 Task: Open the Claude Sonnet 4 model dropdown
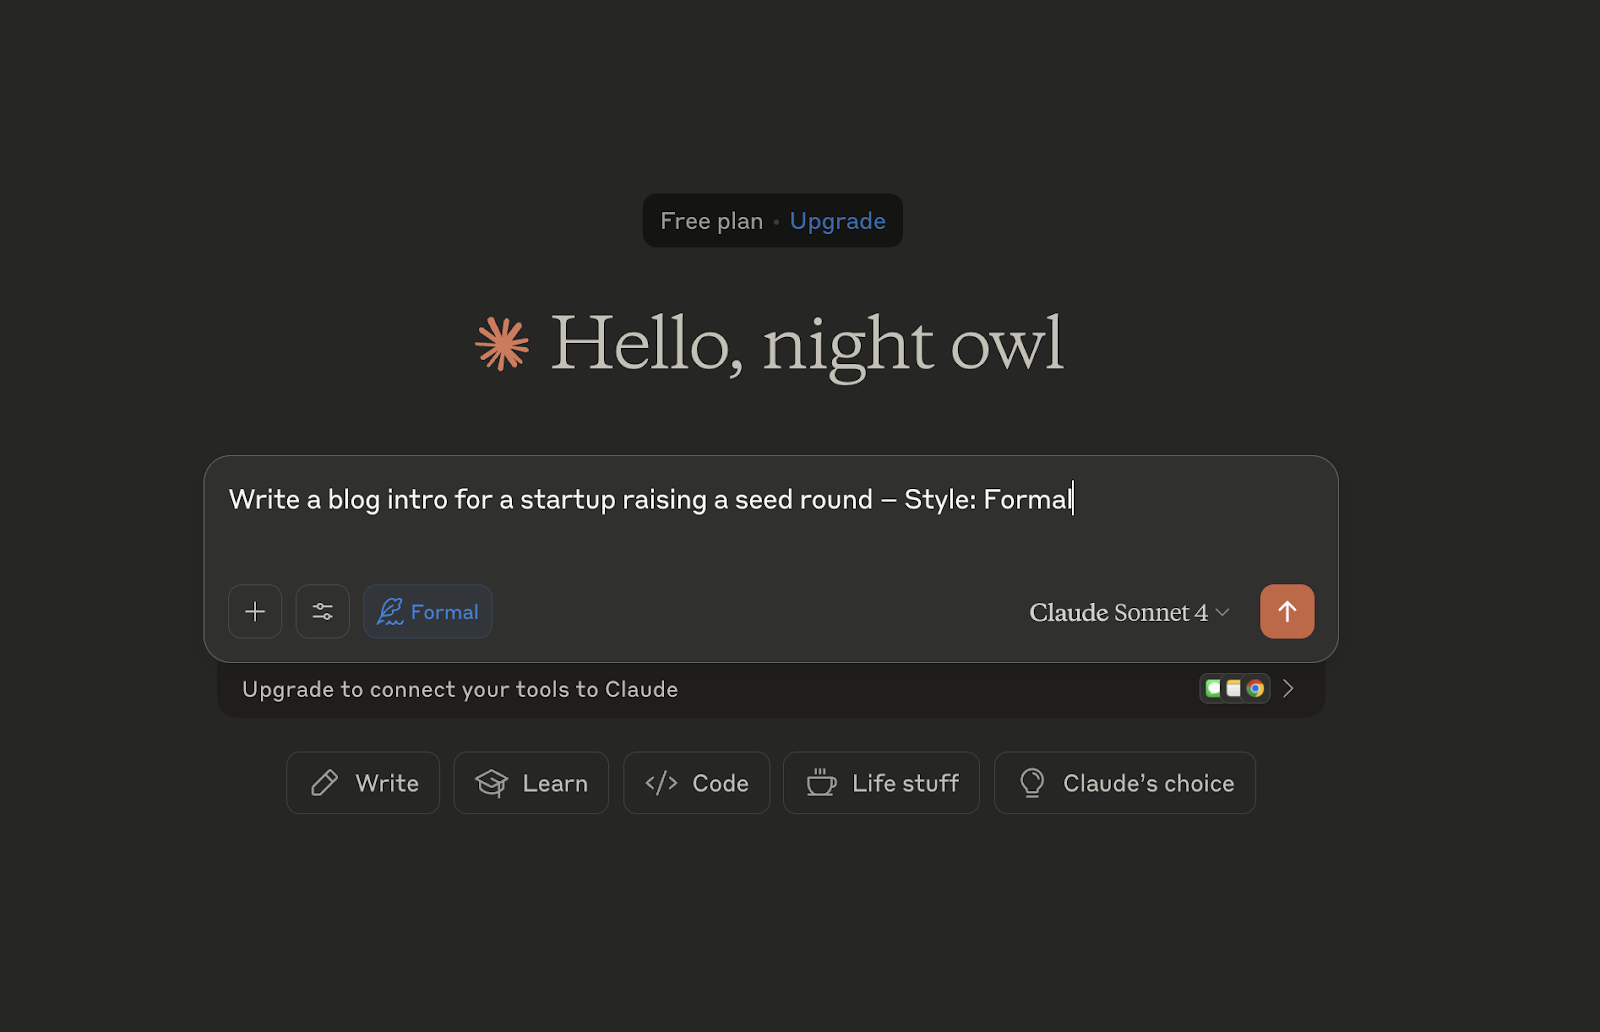click(x=1129, y=612)
